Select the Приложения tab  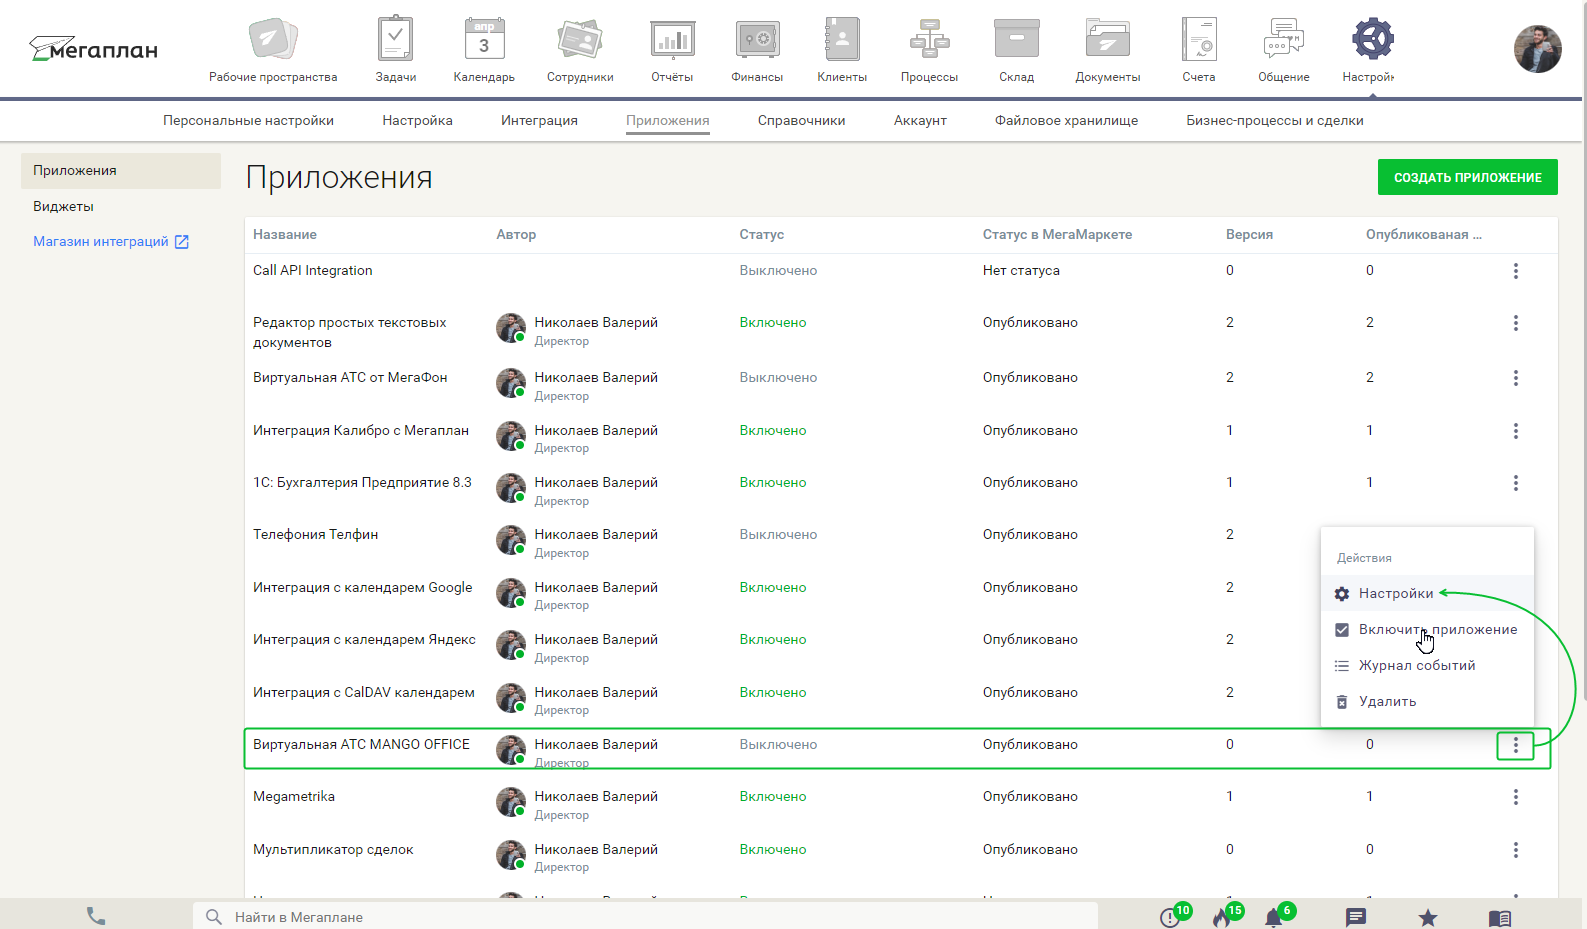pos(668,120)
